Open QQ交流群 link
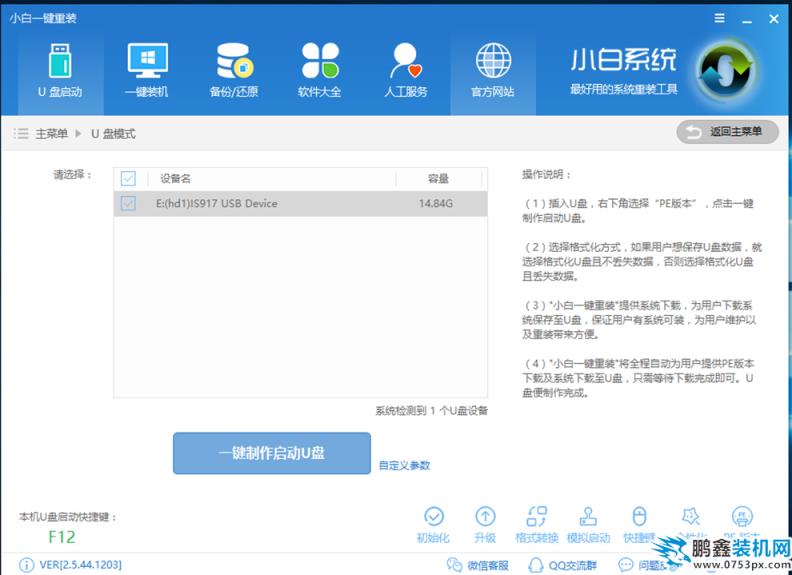 click(562, 565)
